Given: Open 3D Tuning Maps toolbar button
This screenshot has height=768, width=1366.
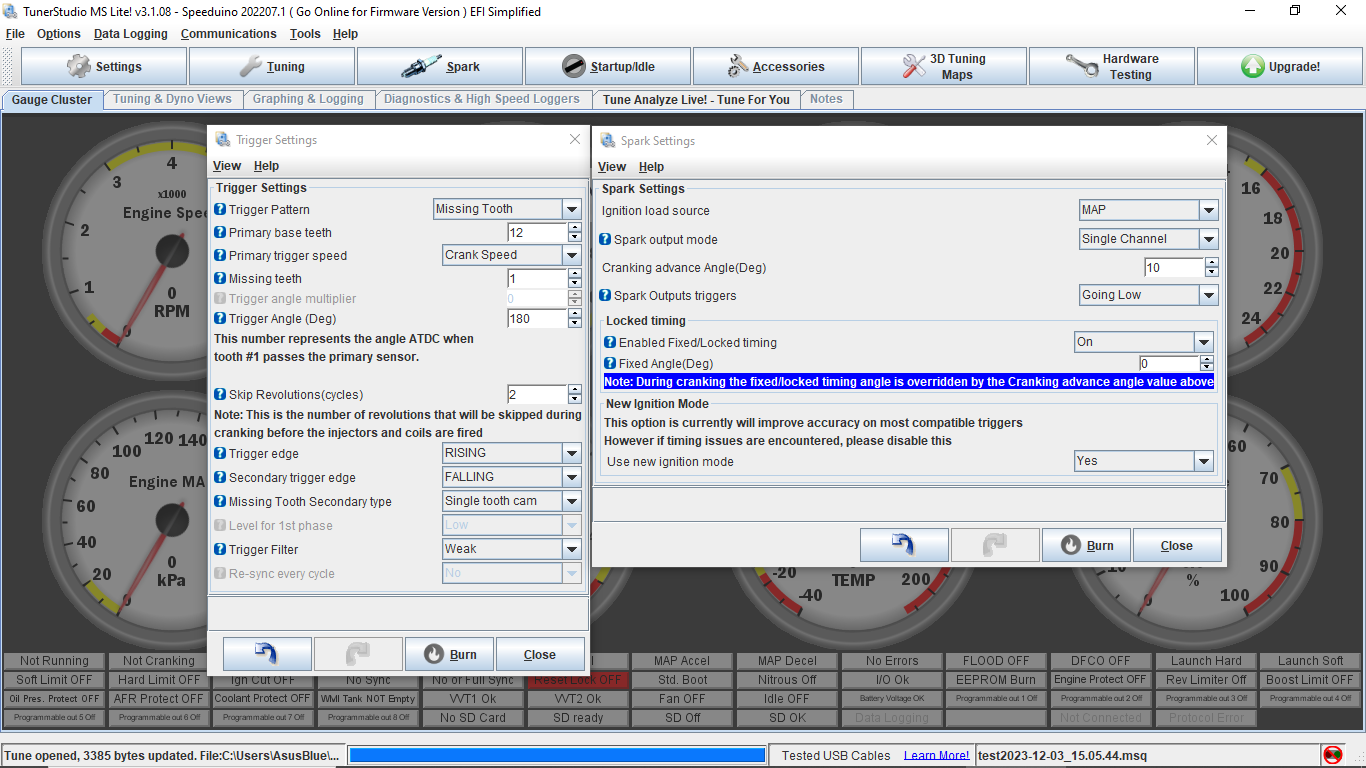Looking at the screenshot, I should pos(944,67).
